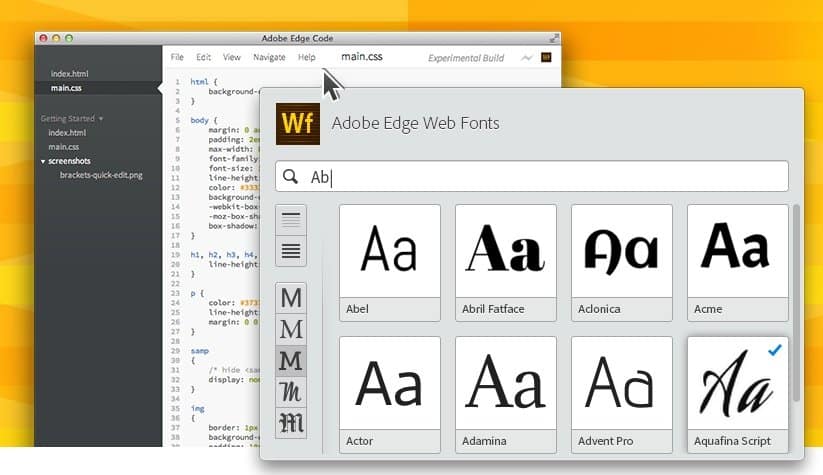This screenshot has width=823, height=475.
Task: Collapse the screenshots folder
Action: tap(43, 161)
